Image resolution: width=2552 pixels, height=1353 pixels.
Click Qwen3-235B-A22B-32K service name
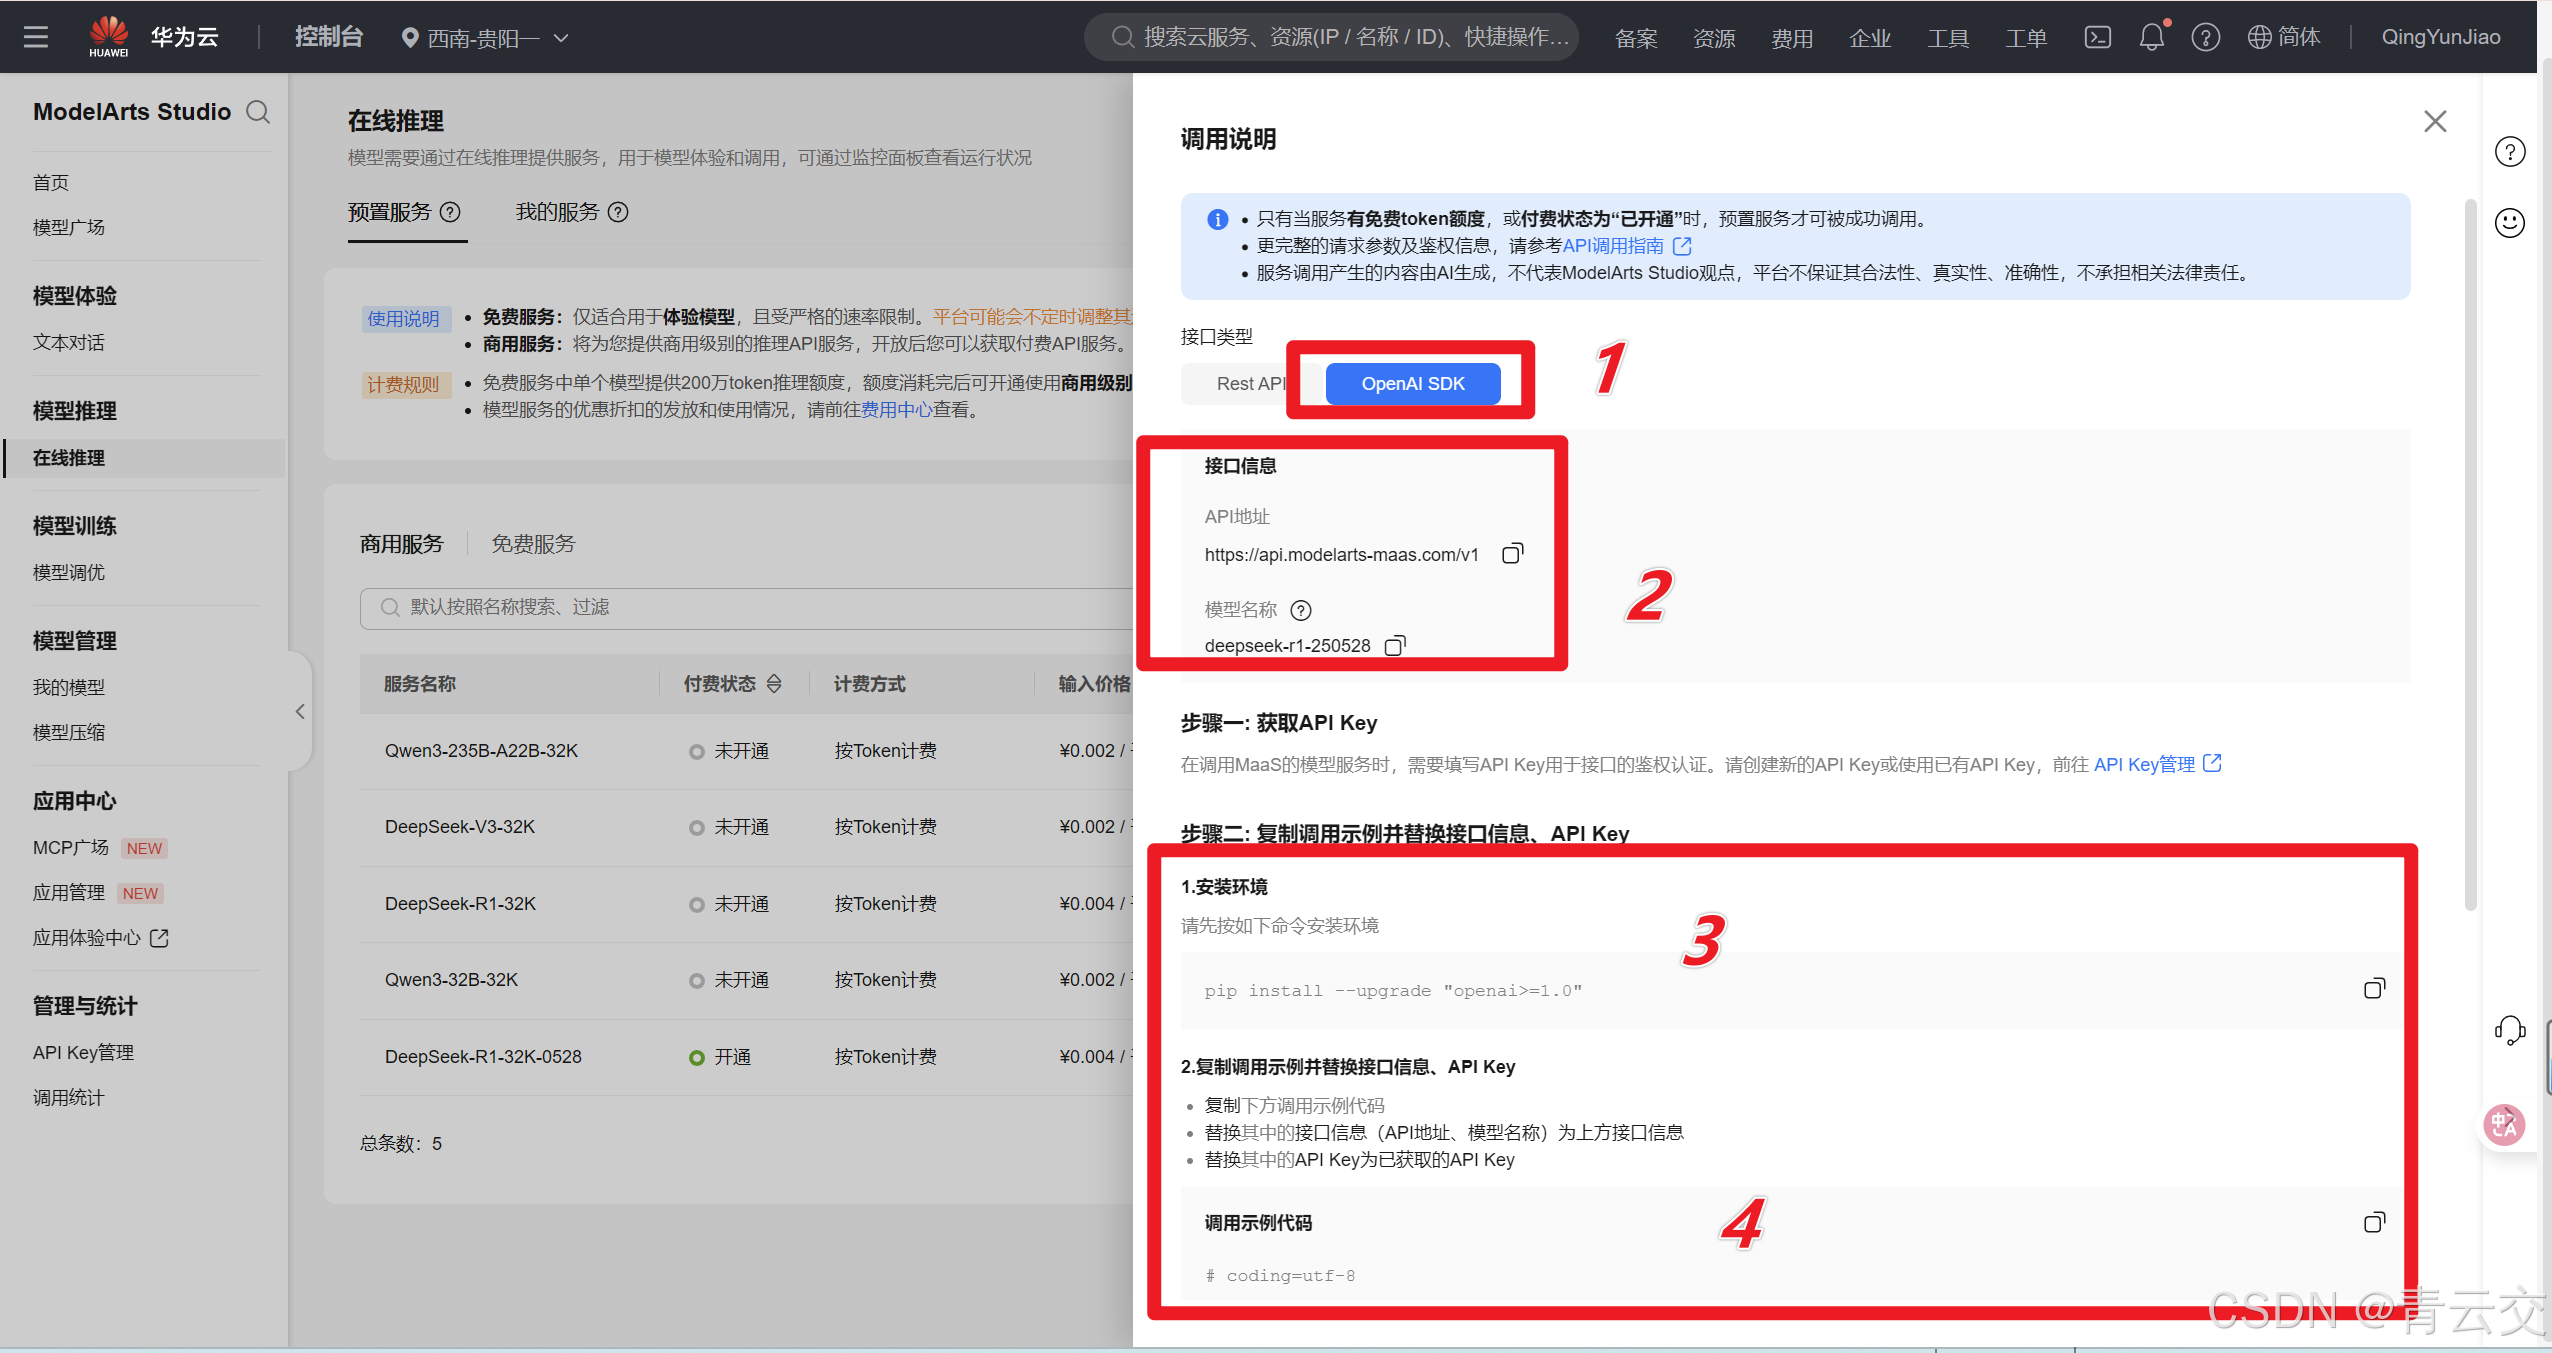(481, 750)
